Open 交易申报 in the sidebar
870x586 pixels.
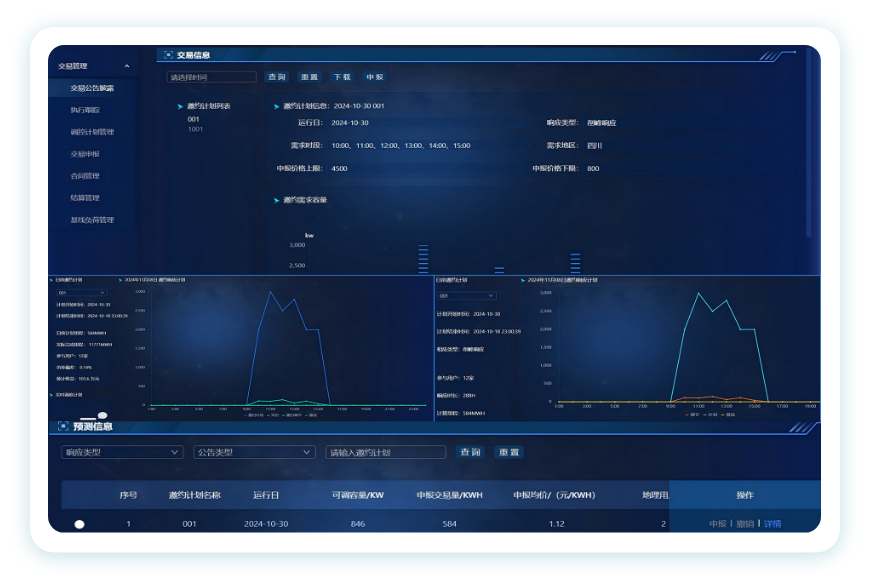(85, 154)
